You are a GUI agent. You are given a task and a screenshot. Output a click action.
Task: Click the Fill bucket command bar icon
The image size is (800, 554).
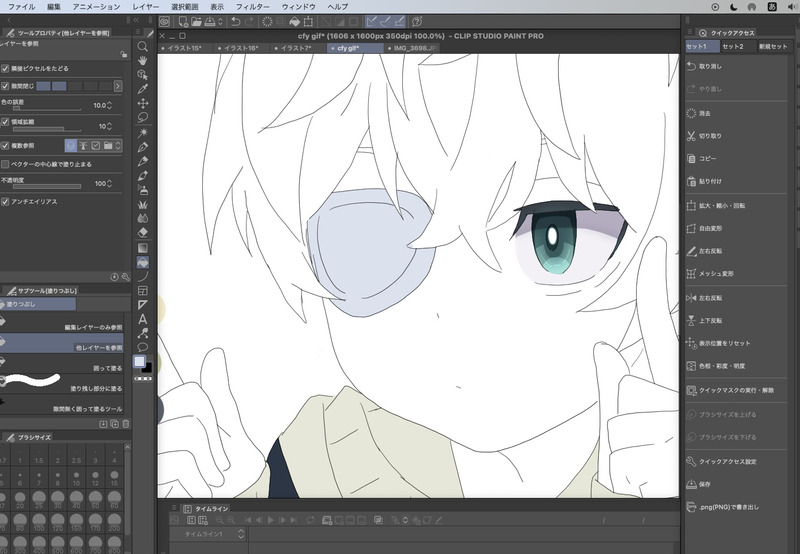pyautogui.click(x=294, y=21)
